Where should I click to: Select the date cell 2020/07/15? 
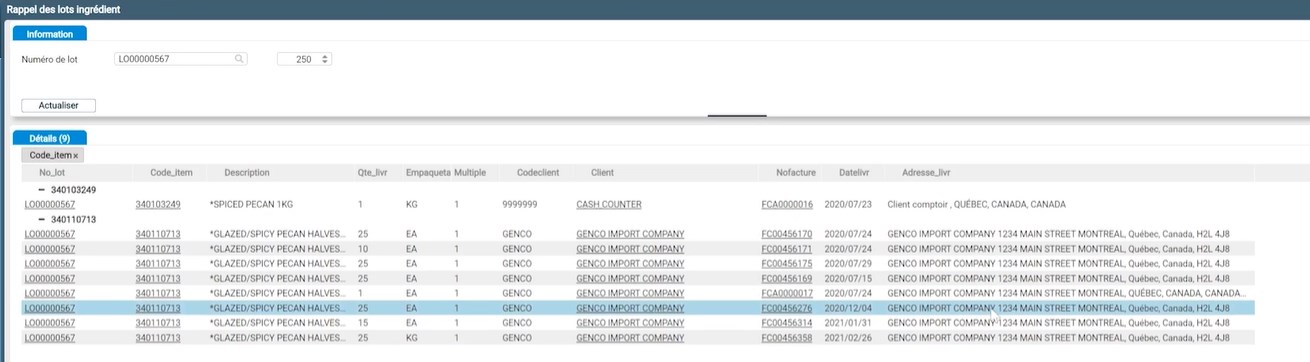tap(846, 278)
